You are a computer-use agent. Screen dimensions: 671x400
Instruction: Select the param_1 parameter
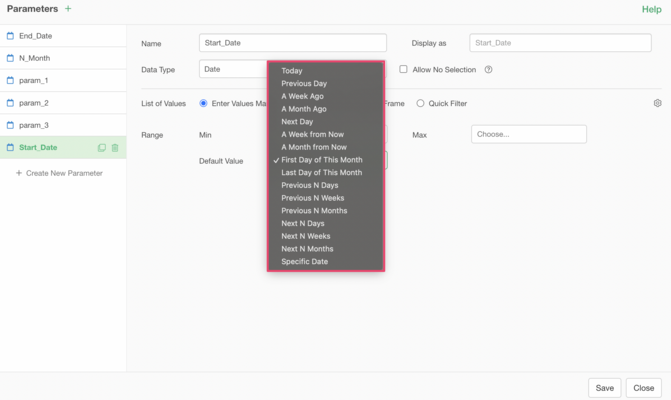tap(63, 80)
